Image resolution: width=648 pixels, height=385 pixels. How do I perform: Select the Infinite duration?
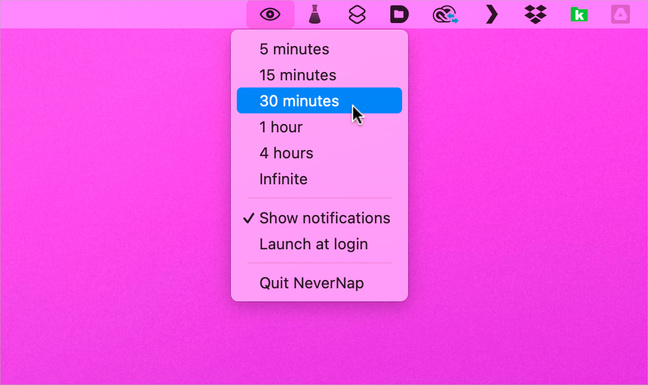[x=319, y=179]
